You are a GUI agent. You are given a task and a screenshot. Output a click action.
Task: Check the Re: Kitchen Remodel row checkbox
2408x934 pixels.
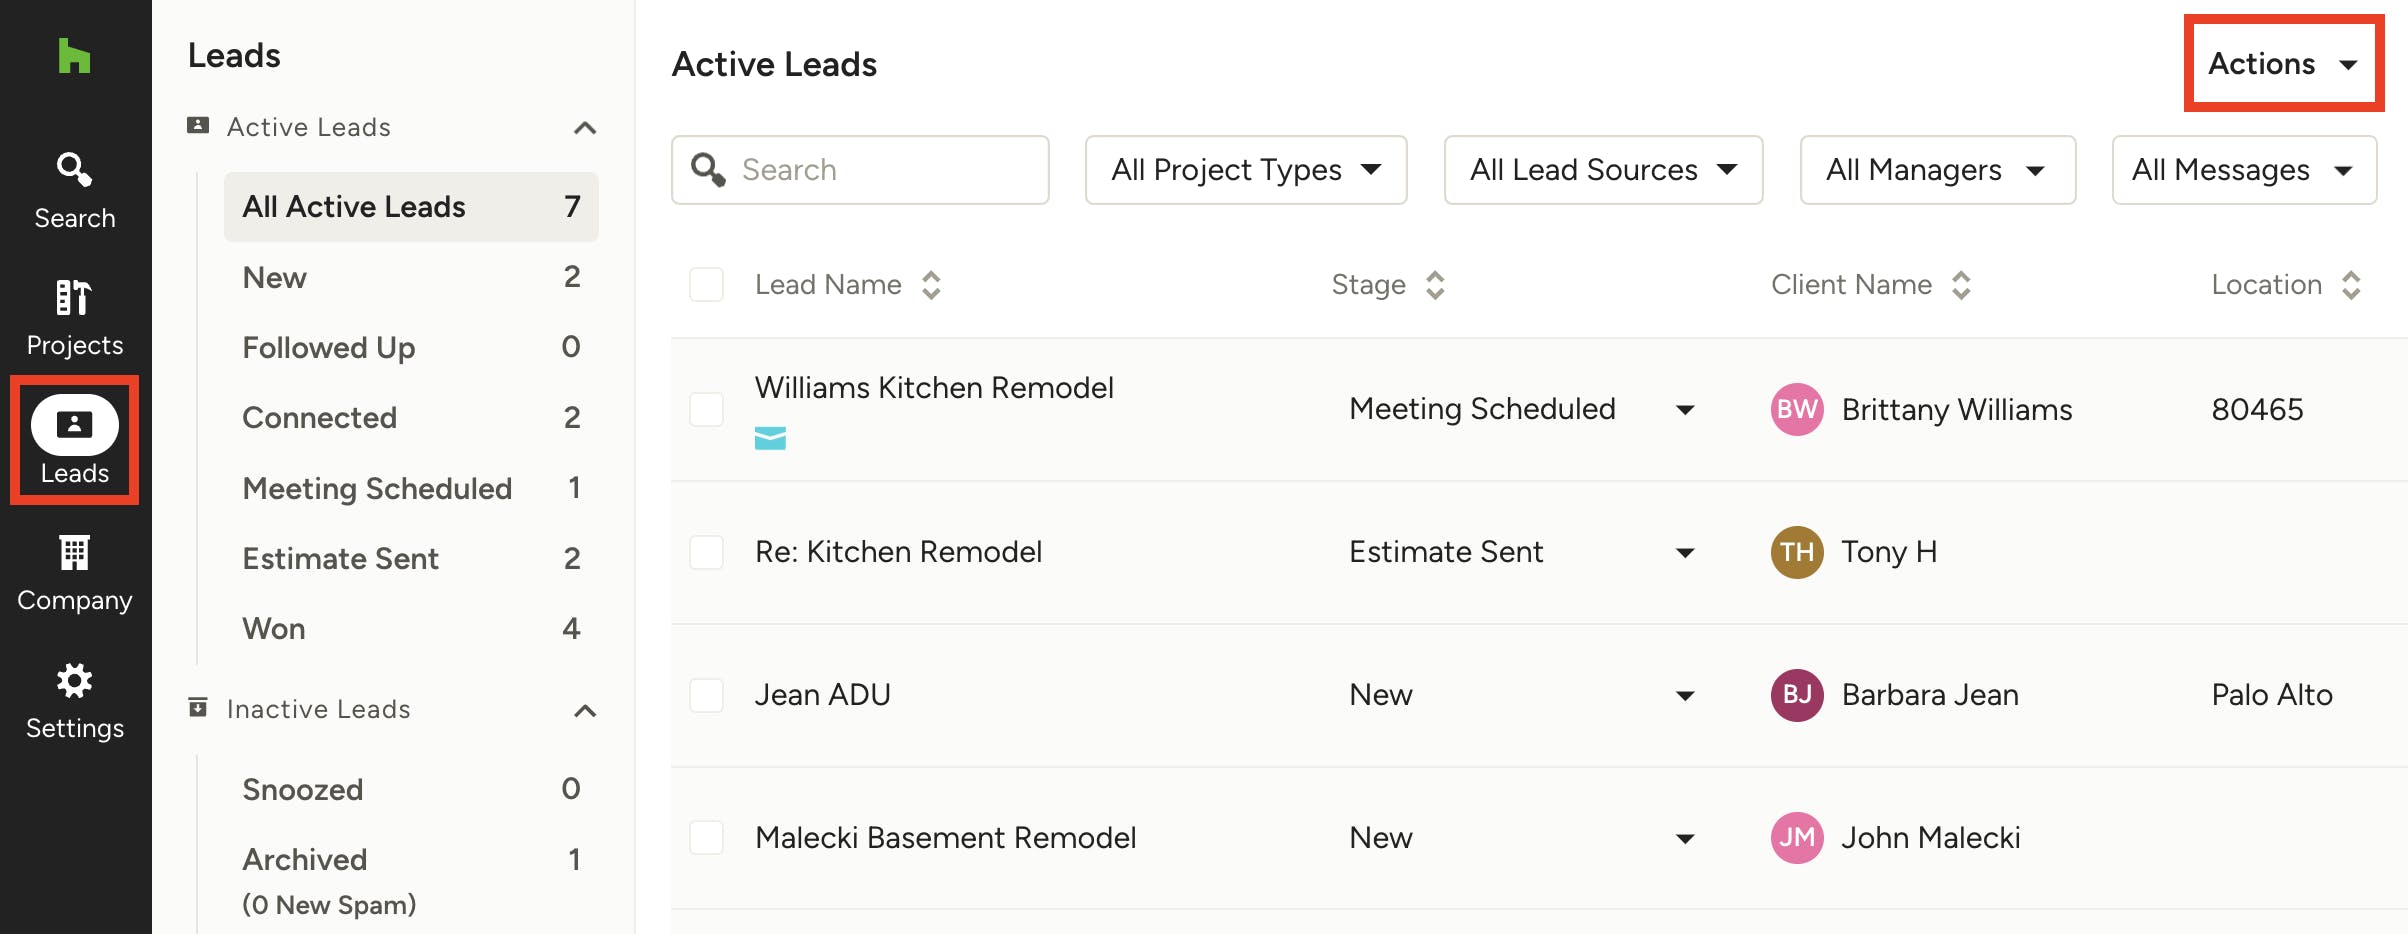click(x=706, y=552)
